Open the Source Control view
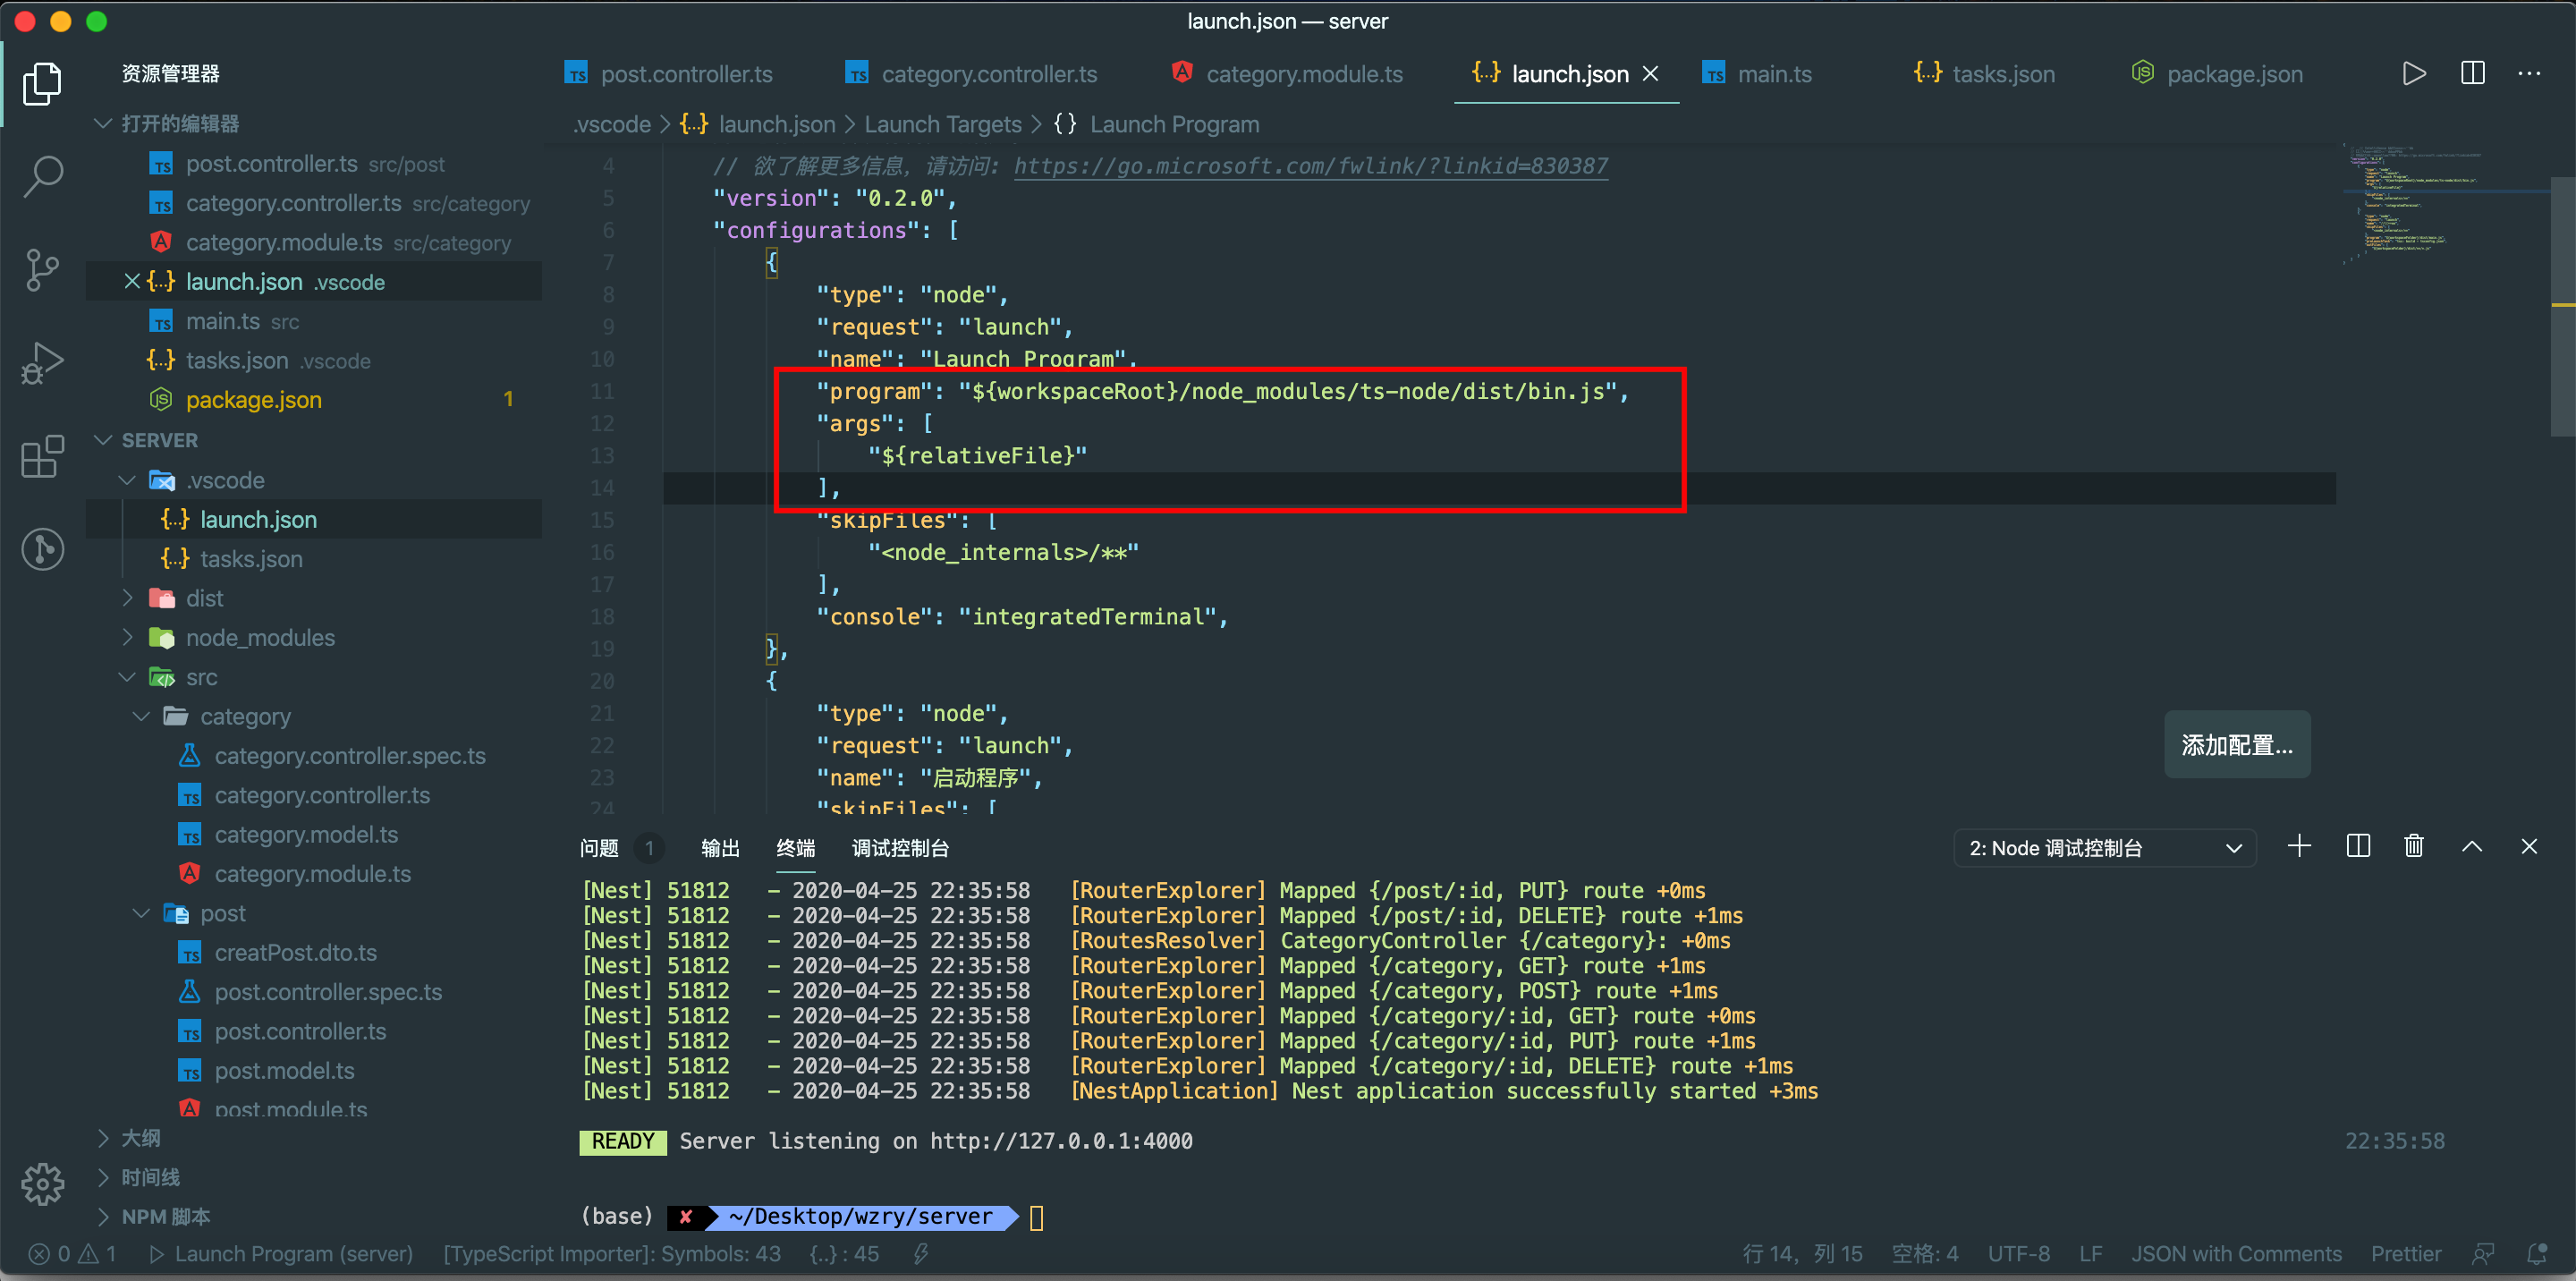Image resolution: width=2576 pixels, height=1281 pixels. pos(42,270)
